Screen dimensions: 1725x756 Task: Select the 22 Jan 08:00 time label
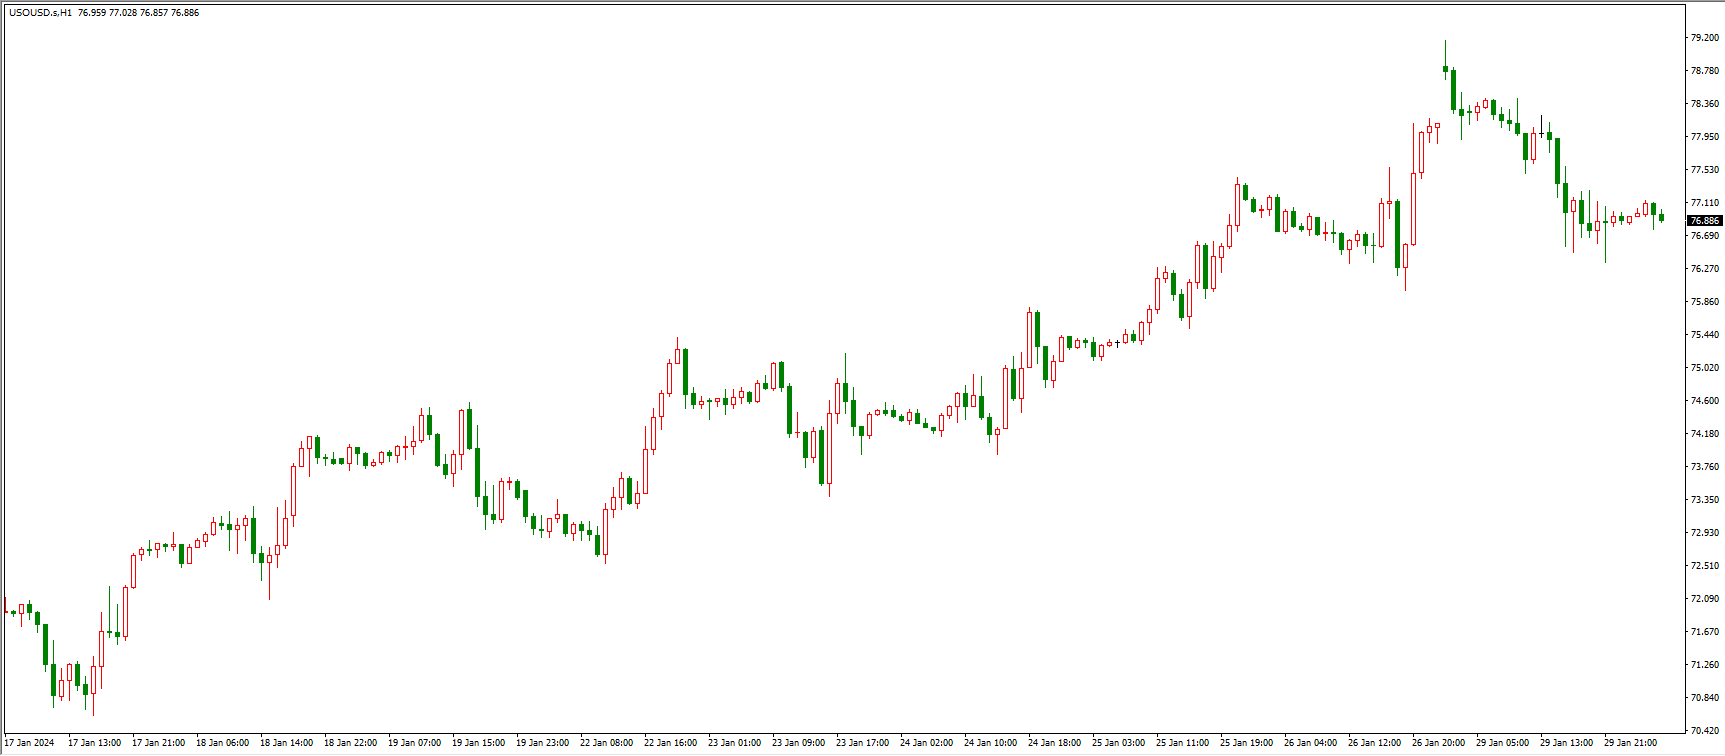coord(606,743)
